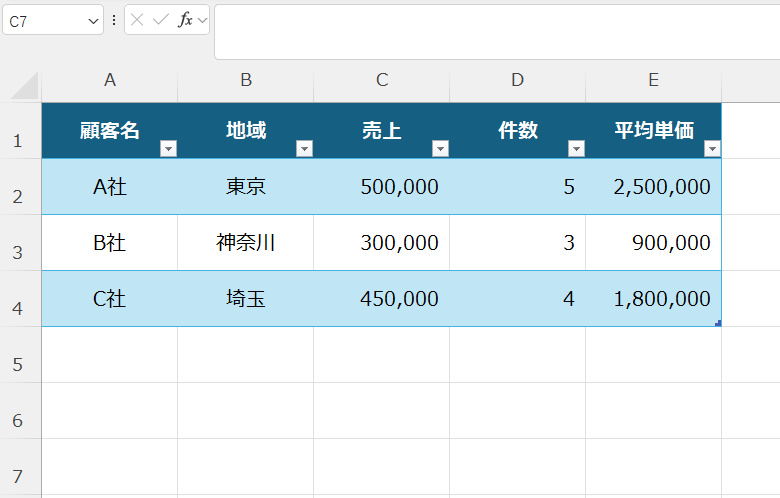Select cell containing 東京
The image size is (780, 498).
pos(246,187)
